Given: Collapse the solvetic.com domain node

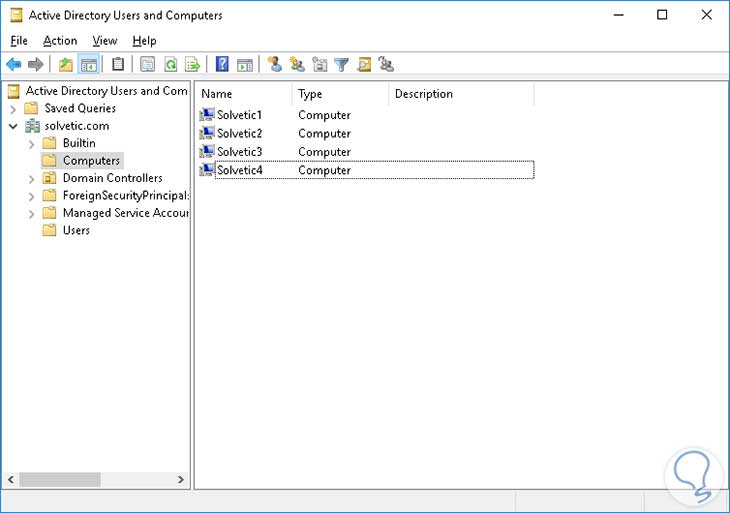Looking at the screenshot, I should (x=13, y=126).
